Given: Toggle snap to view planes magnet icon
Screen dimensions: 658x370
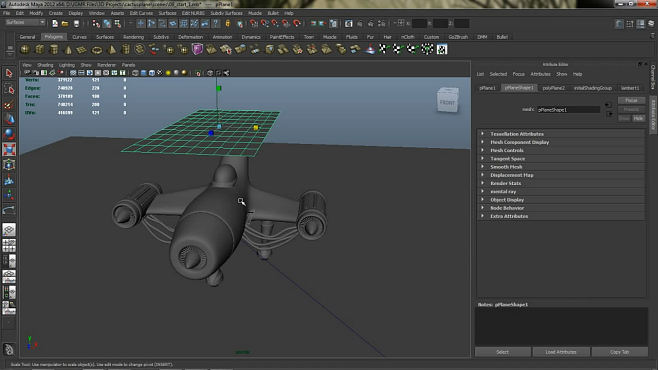Looking at the screenshot, I should [286, 23].
